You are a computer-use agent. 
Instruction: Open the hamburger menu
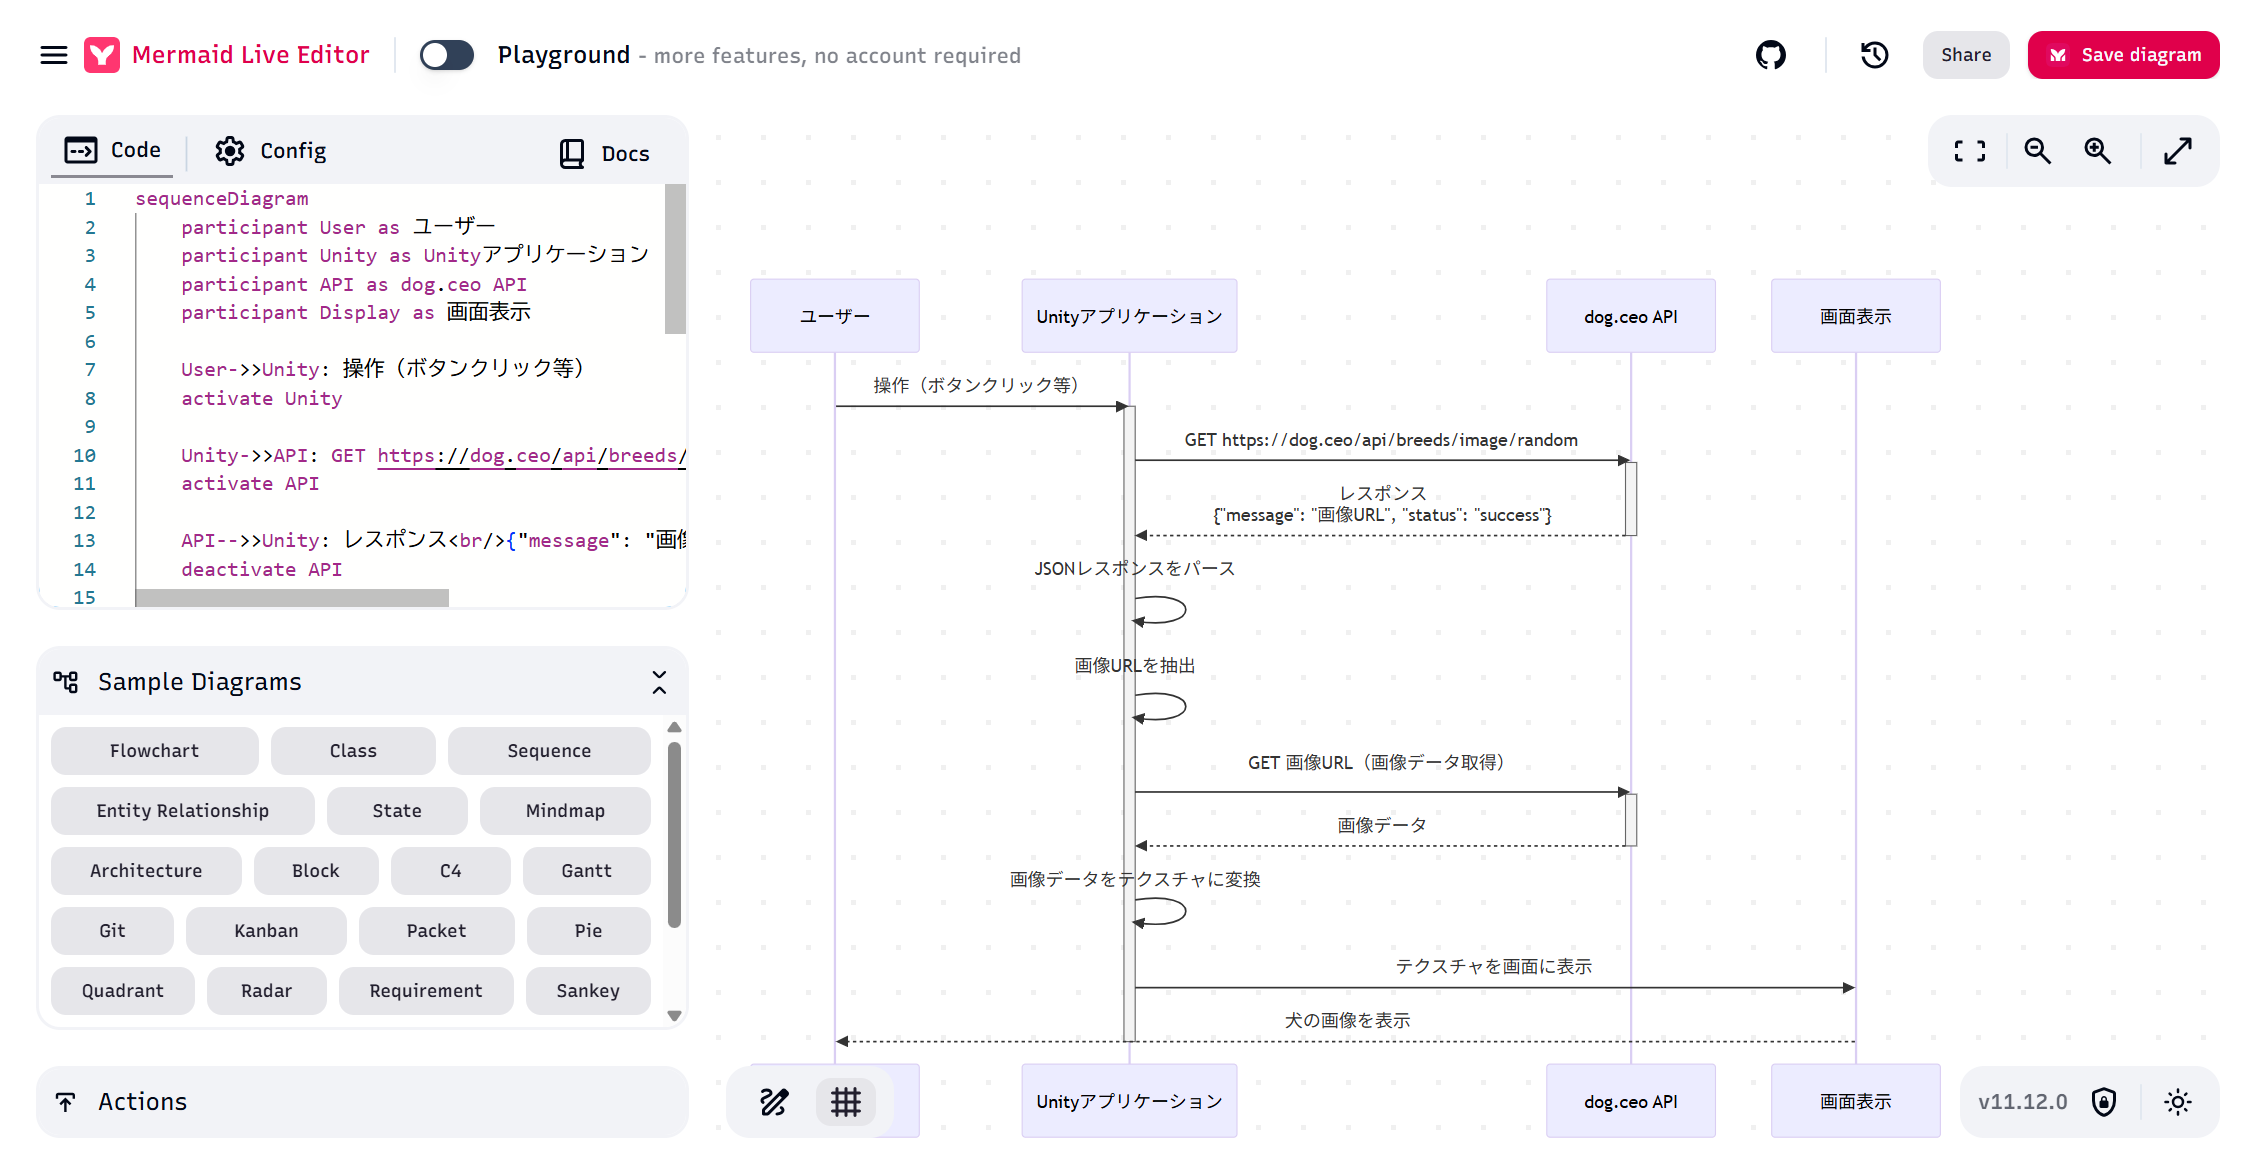(x=54, y=55)
